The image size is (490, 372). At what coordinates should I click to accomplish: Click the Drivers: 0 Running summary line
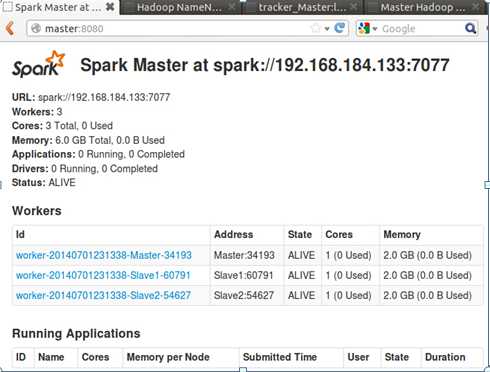click(85, 169)
